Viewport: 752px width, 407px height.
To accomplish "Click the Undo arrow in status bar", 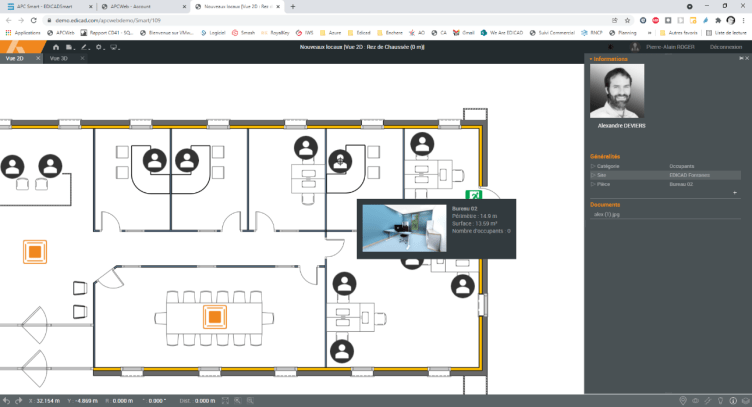I will tap(6, 401).
